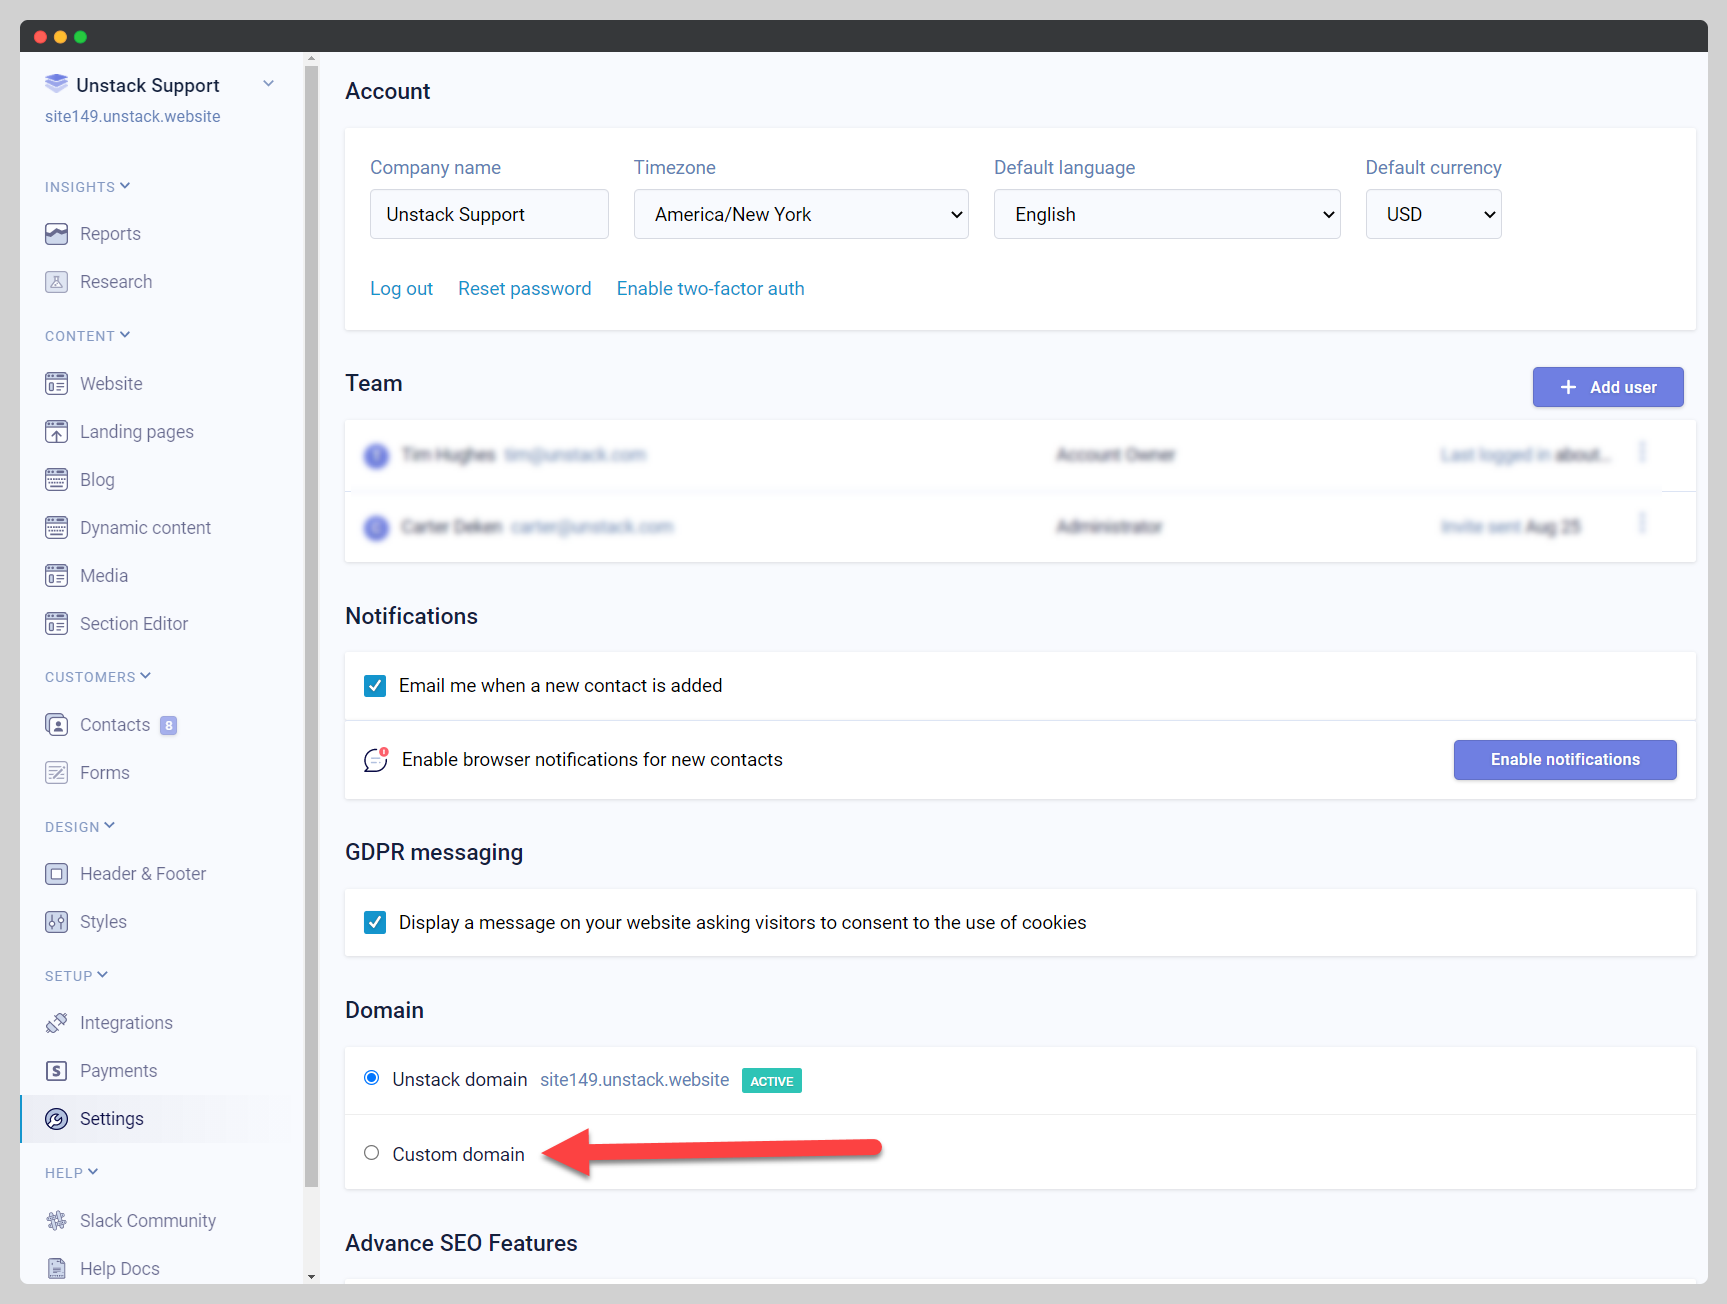Uncheck email me when new contact added

(x=375, y=686)
